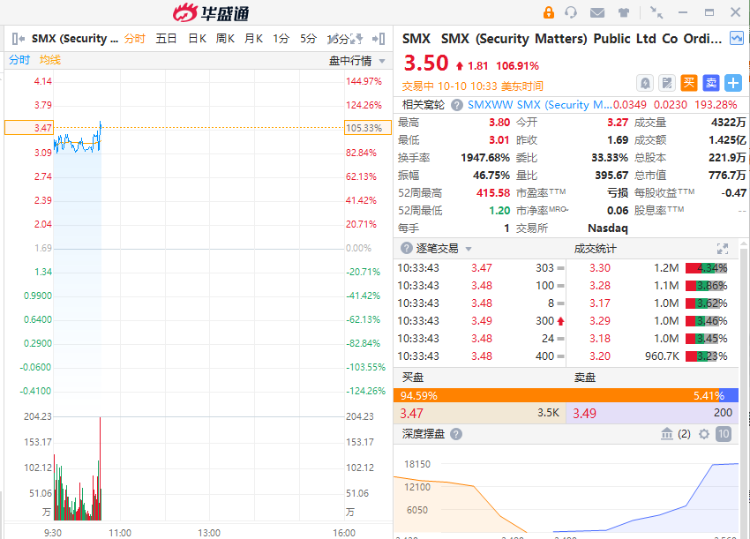Viewport: 750px width, 539px height.
Task: Select bid price 3.47 row
Action: point(480,413)
